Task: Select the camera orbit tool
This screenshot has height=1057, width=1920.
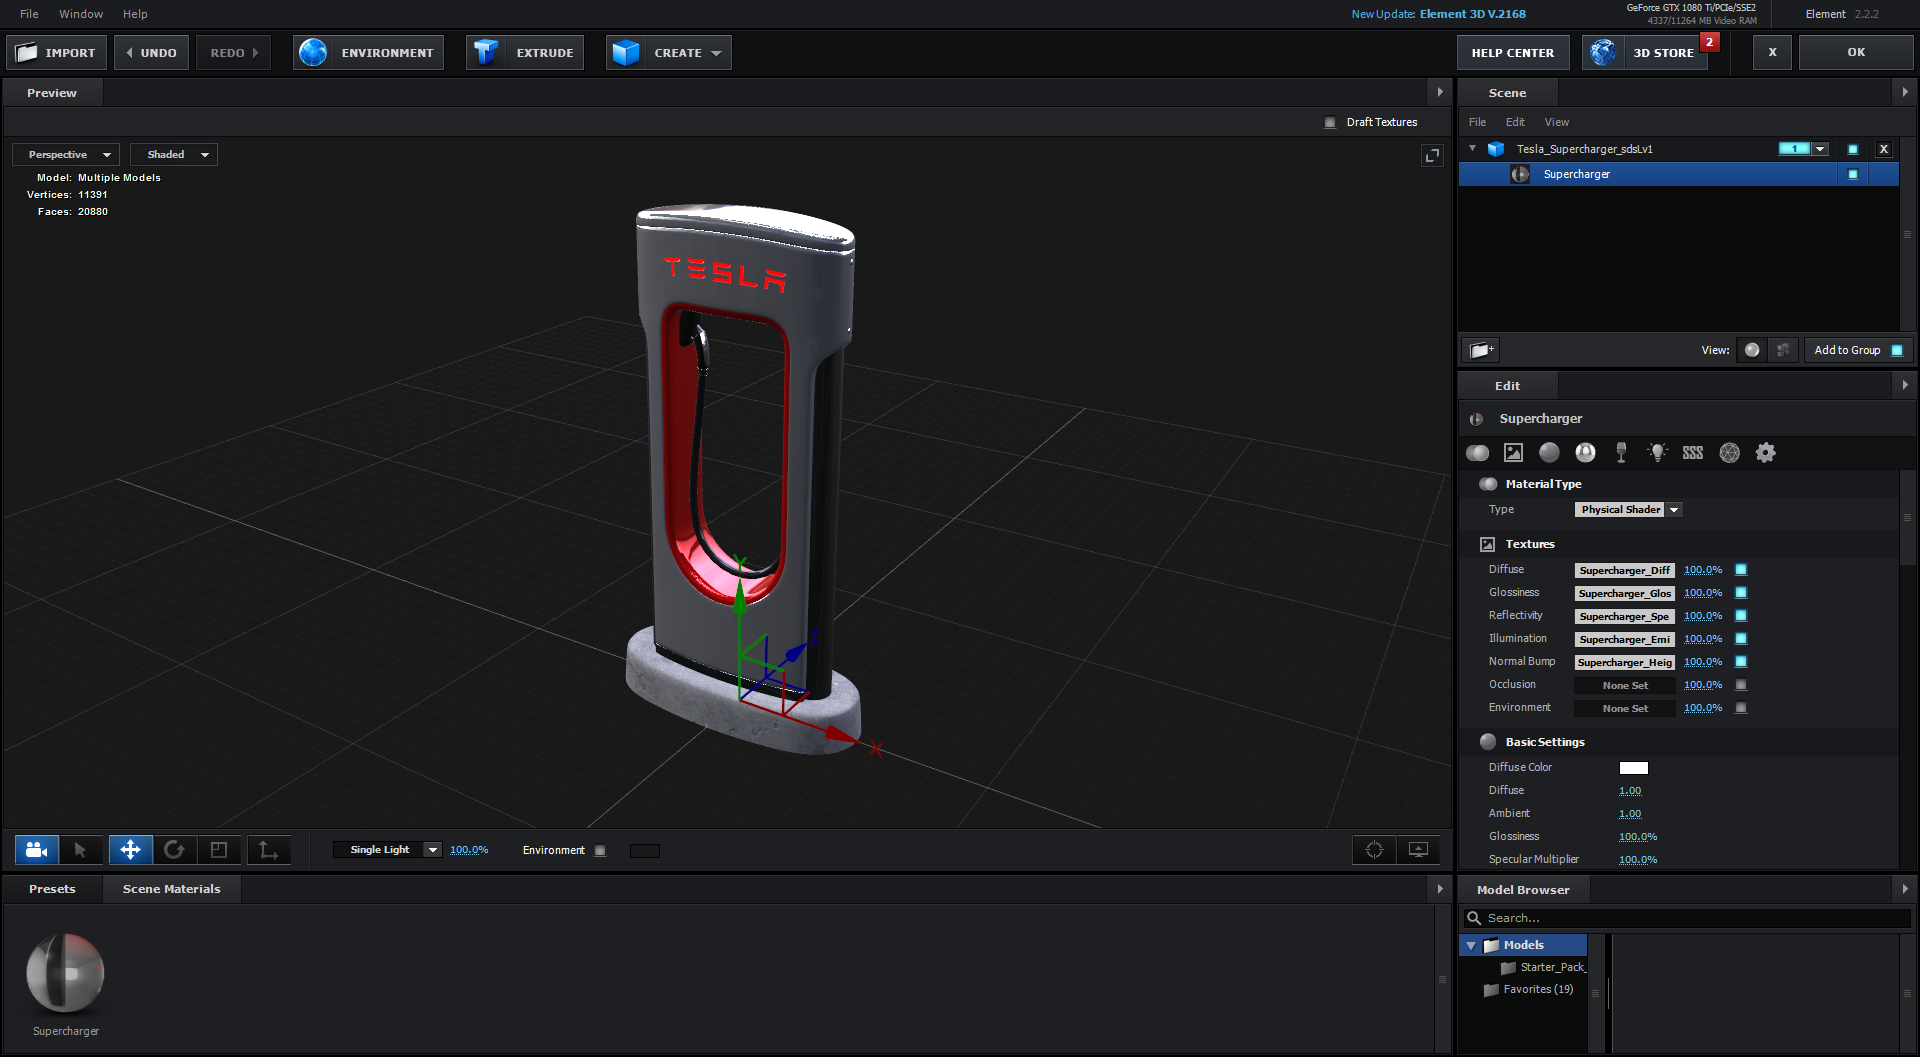Action: pyautogui.click(x=37, y=850)
